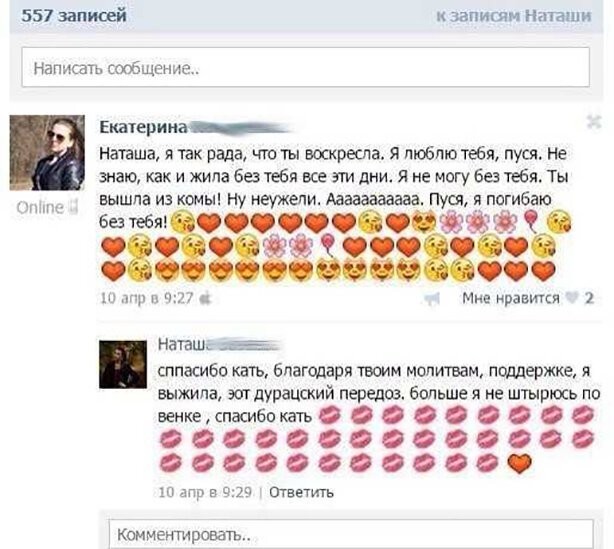Click the first kissing emoji after "без тебя!"
Screen dimensions: 614x549
182,222
